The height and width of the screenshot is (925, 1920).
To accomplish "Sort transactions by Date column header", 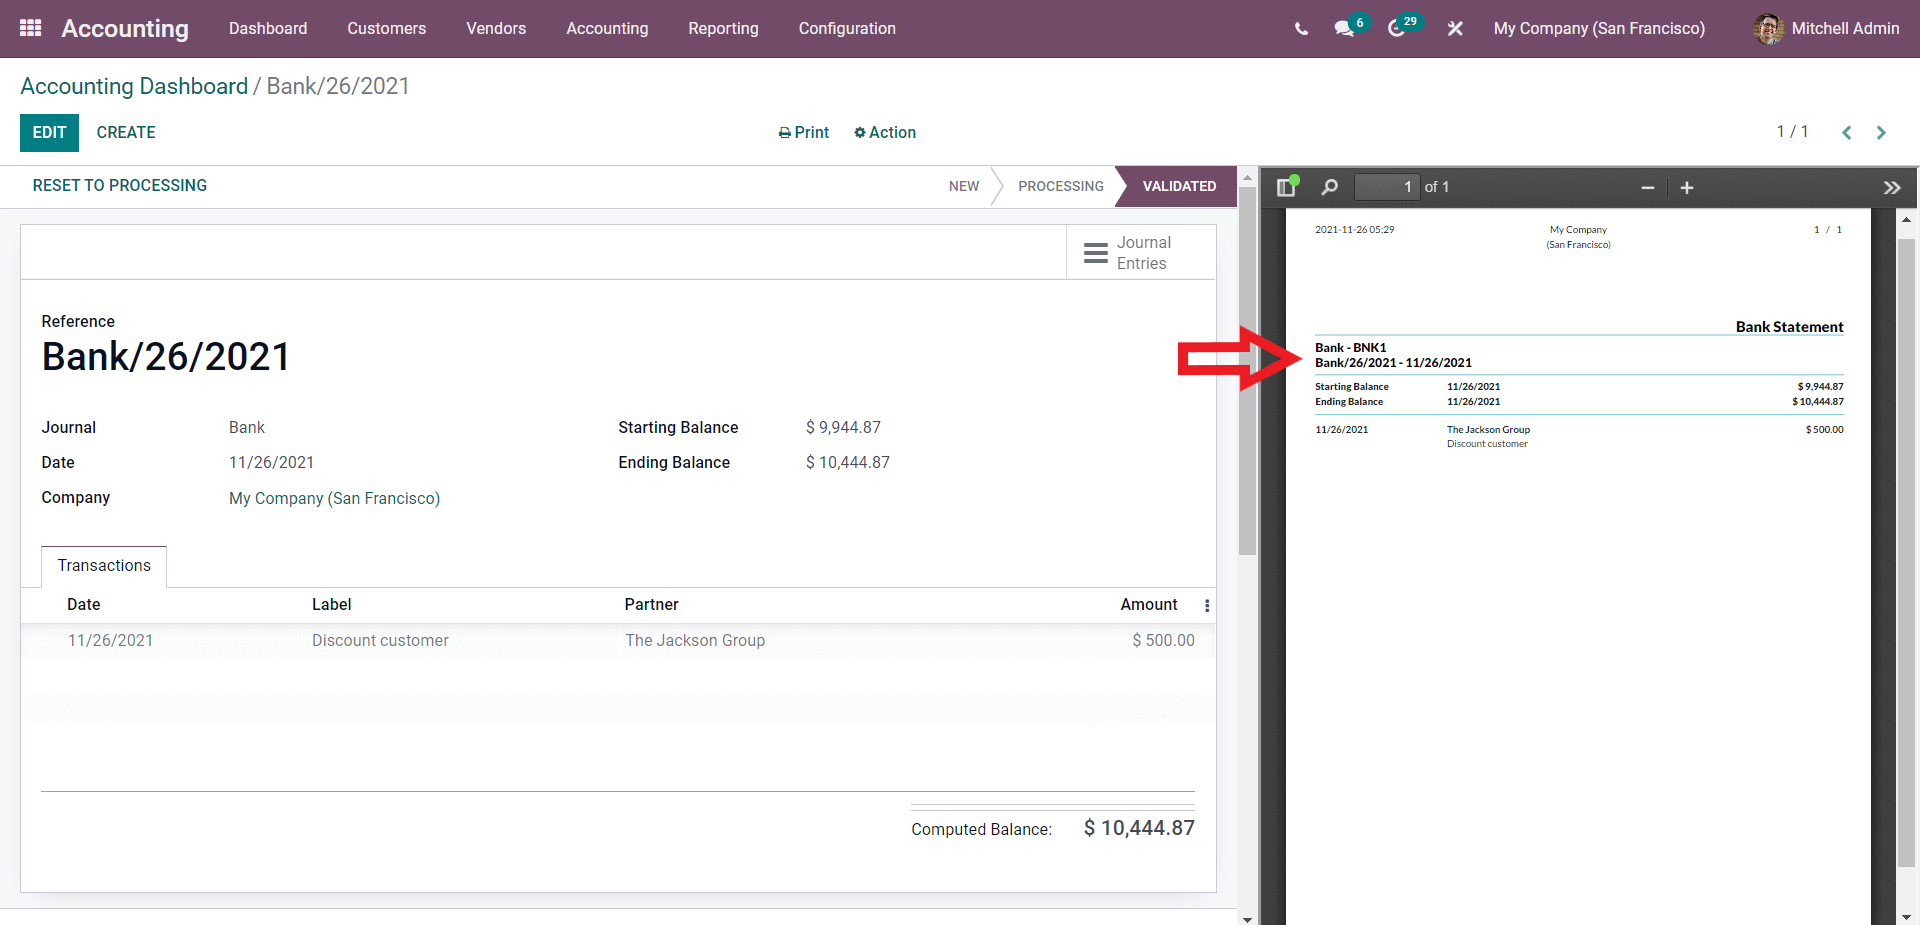I will (x=83, y=605).
